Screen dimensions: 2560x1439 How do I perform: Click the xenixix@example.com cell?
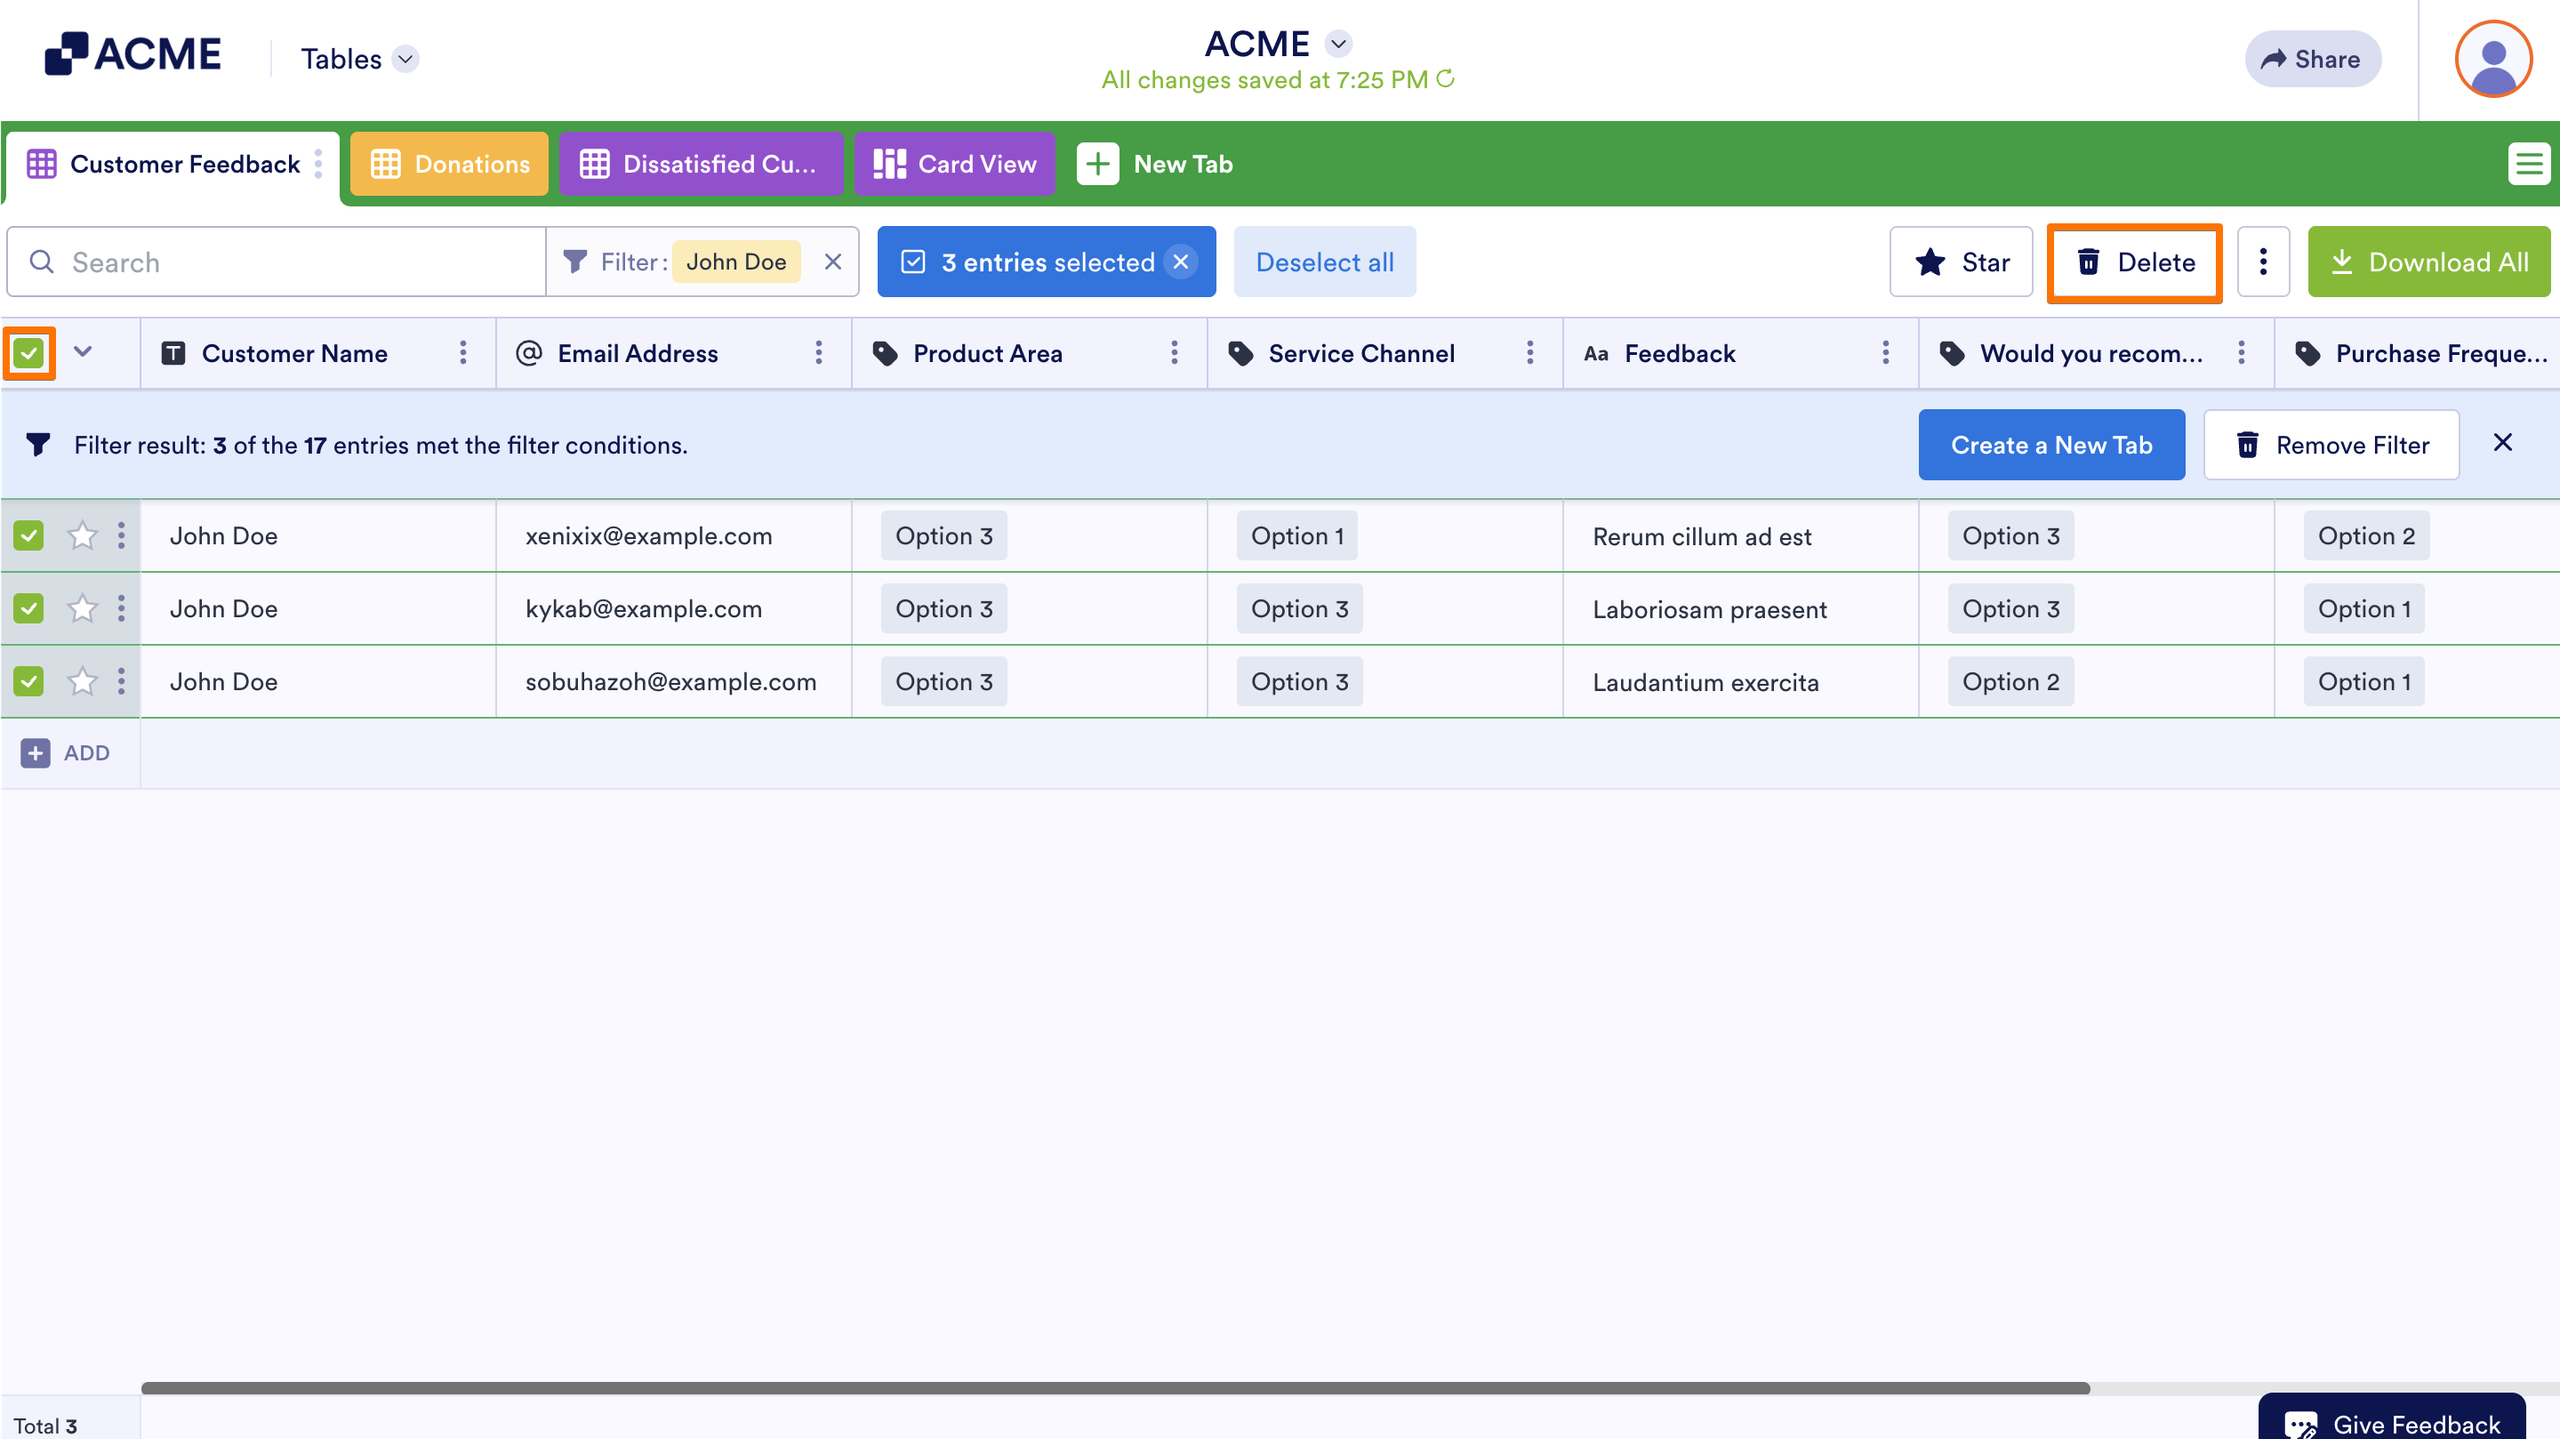(674, 536)
